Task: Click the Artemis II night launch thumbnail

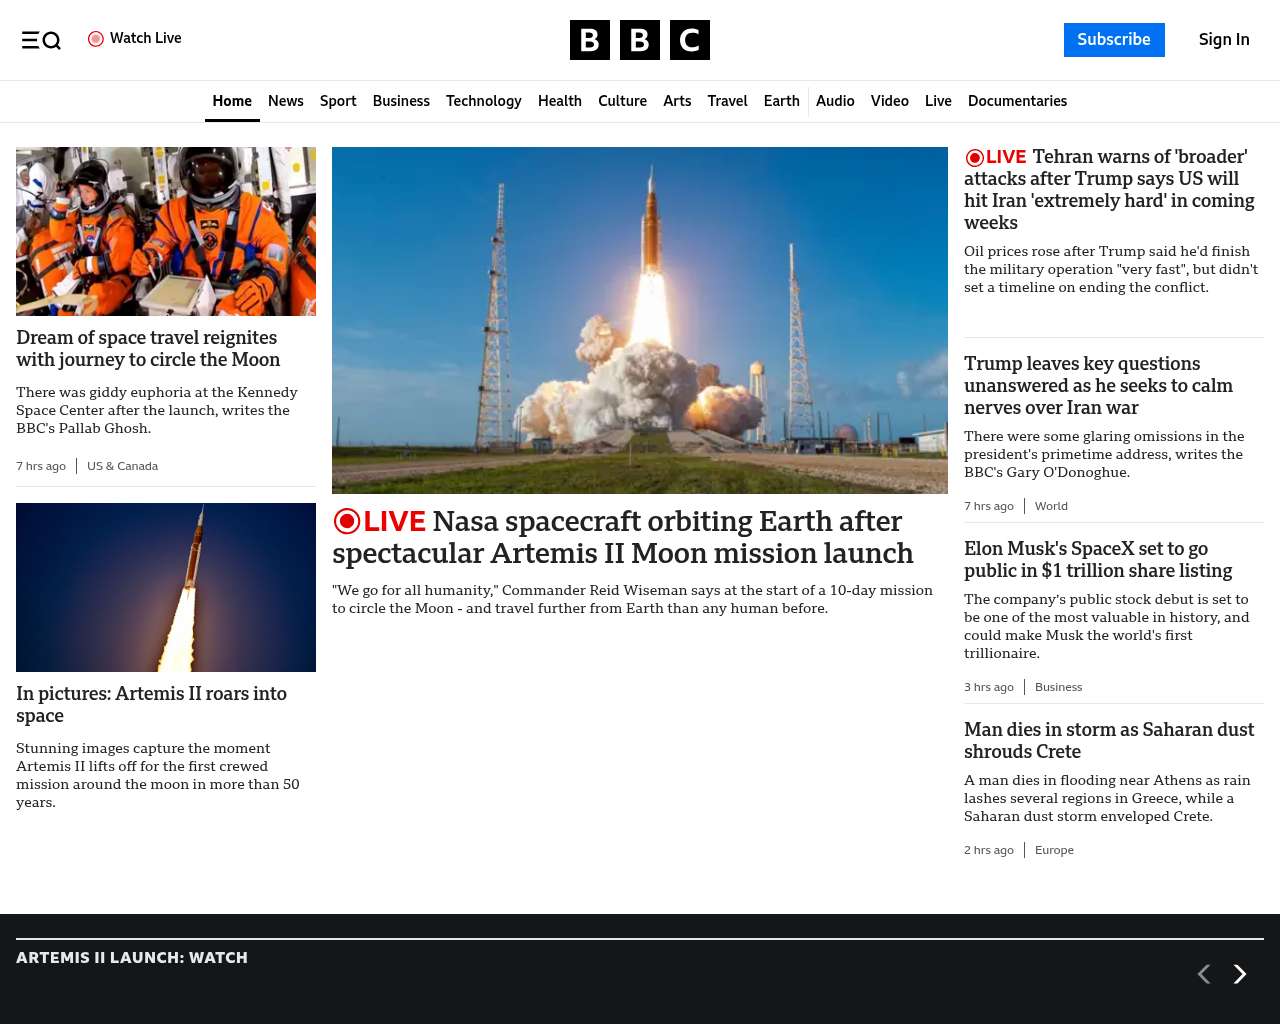Action: coord(166,587)
